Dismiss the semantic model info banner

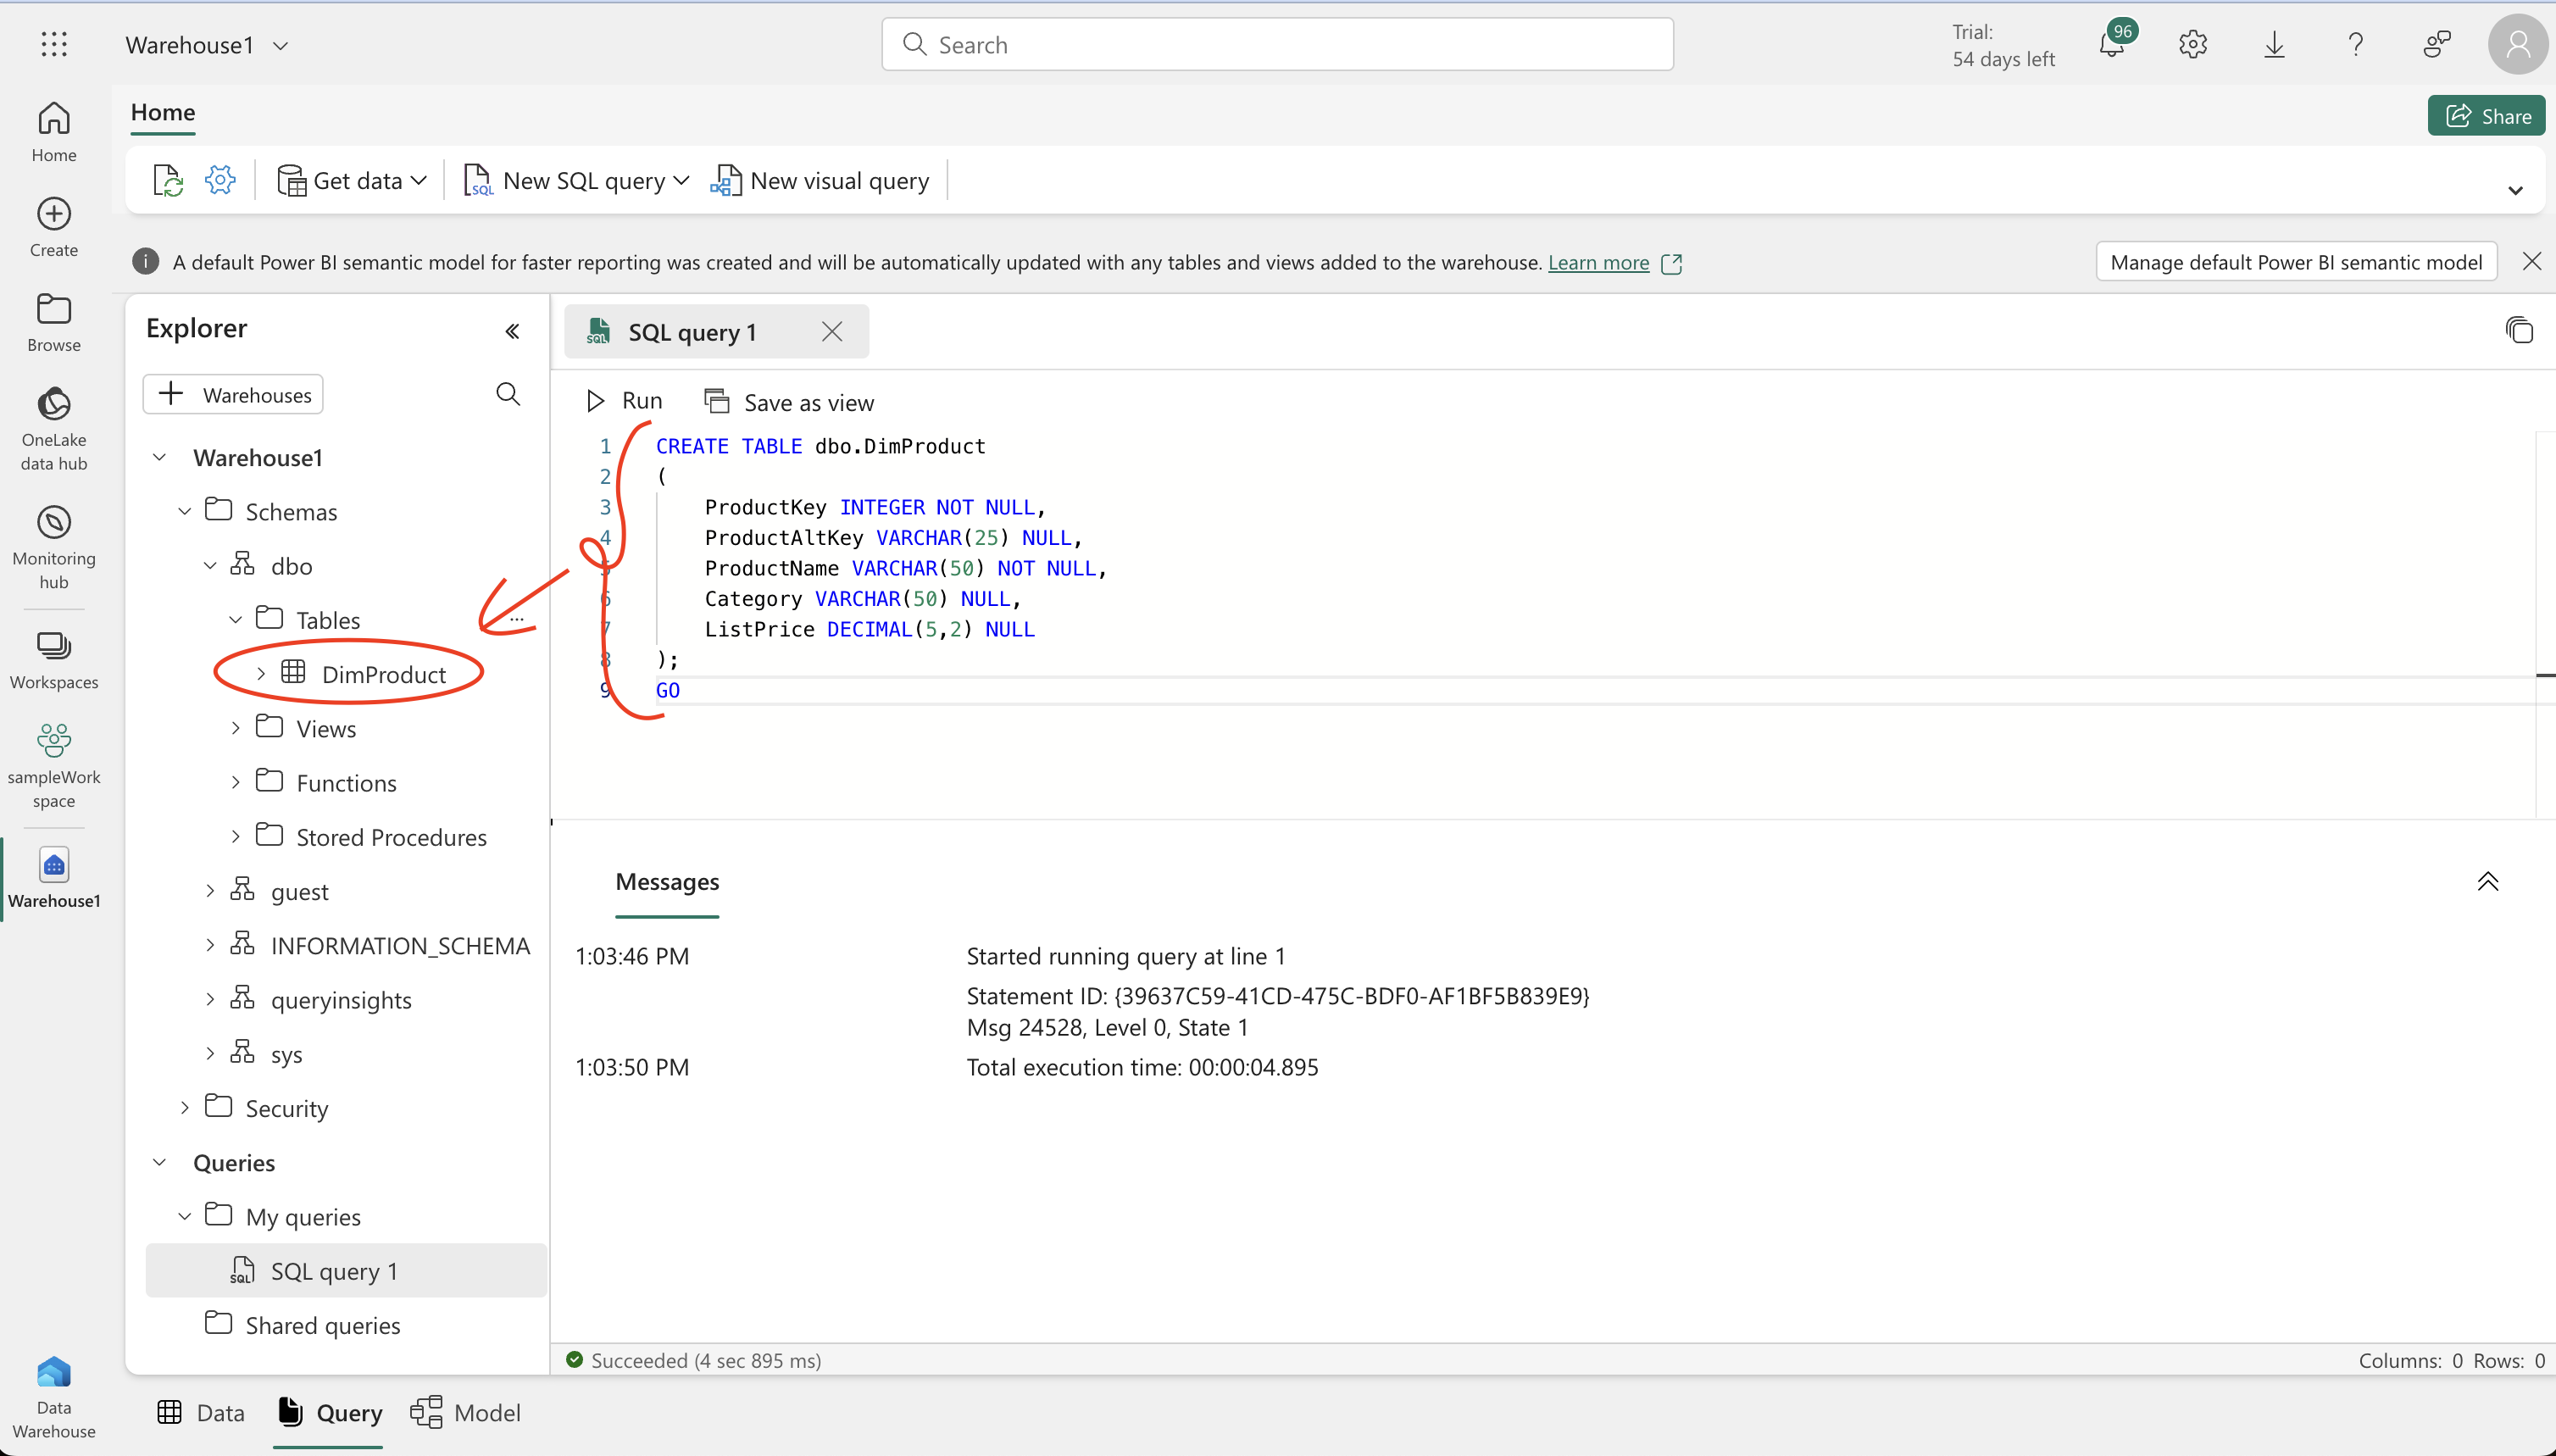coord(2531,261)
